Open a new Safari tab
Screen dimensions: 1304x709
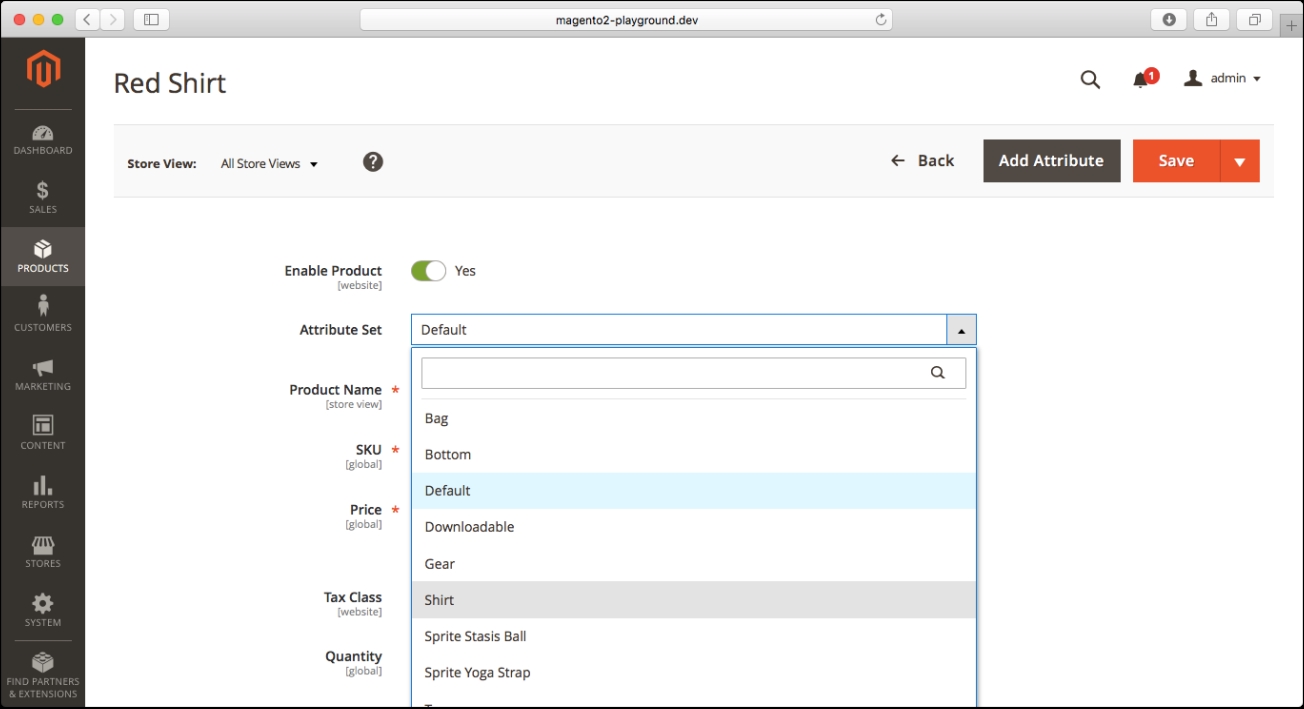[1292, 25]
